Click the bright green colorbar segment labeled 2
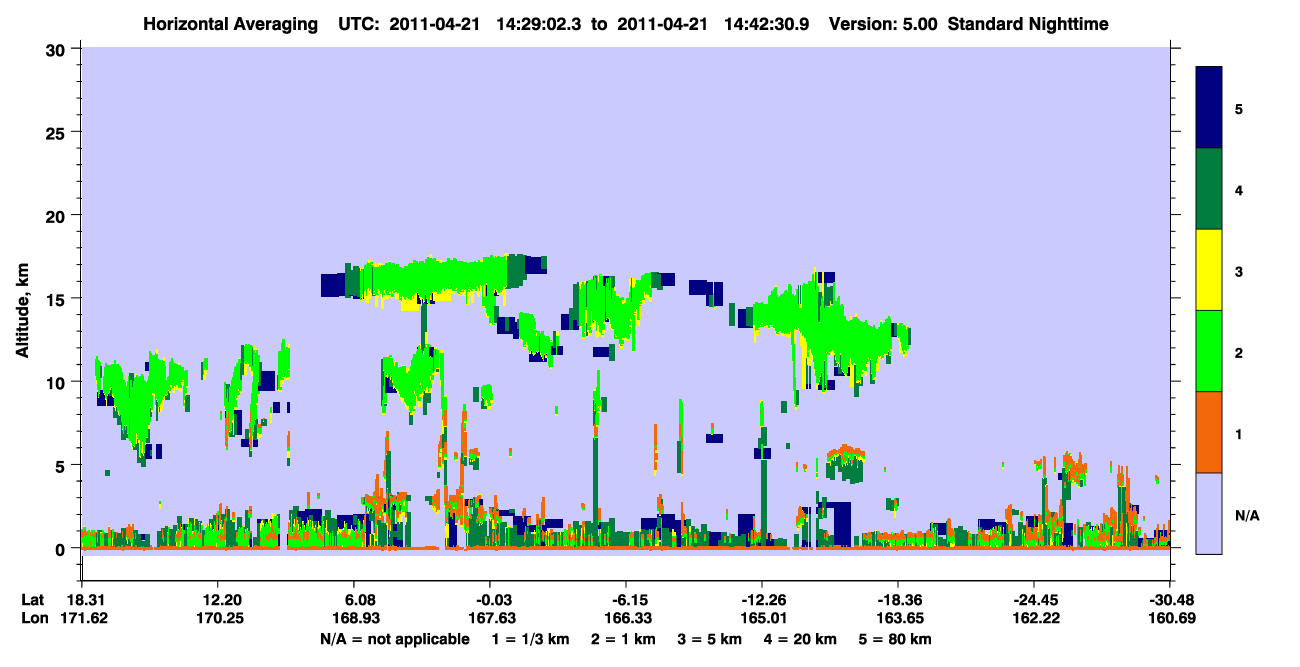Image resolution: width=1300 pixels, height=667 pixels. [x=1209, y=351]
